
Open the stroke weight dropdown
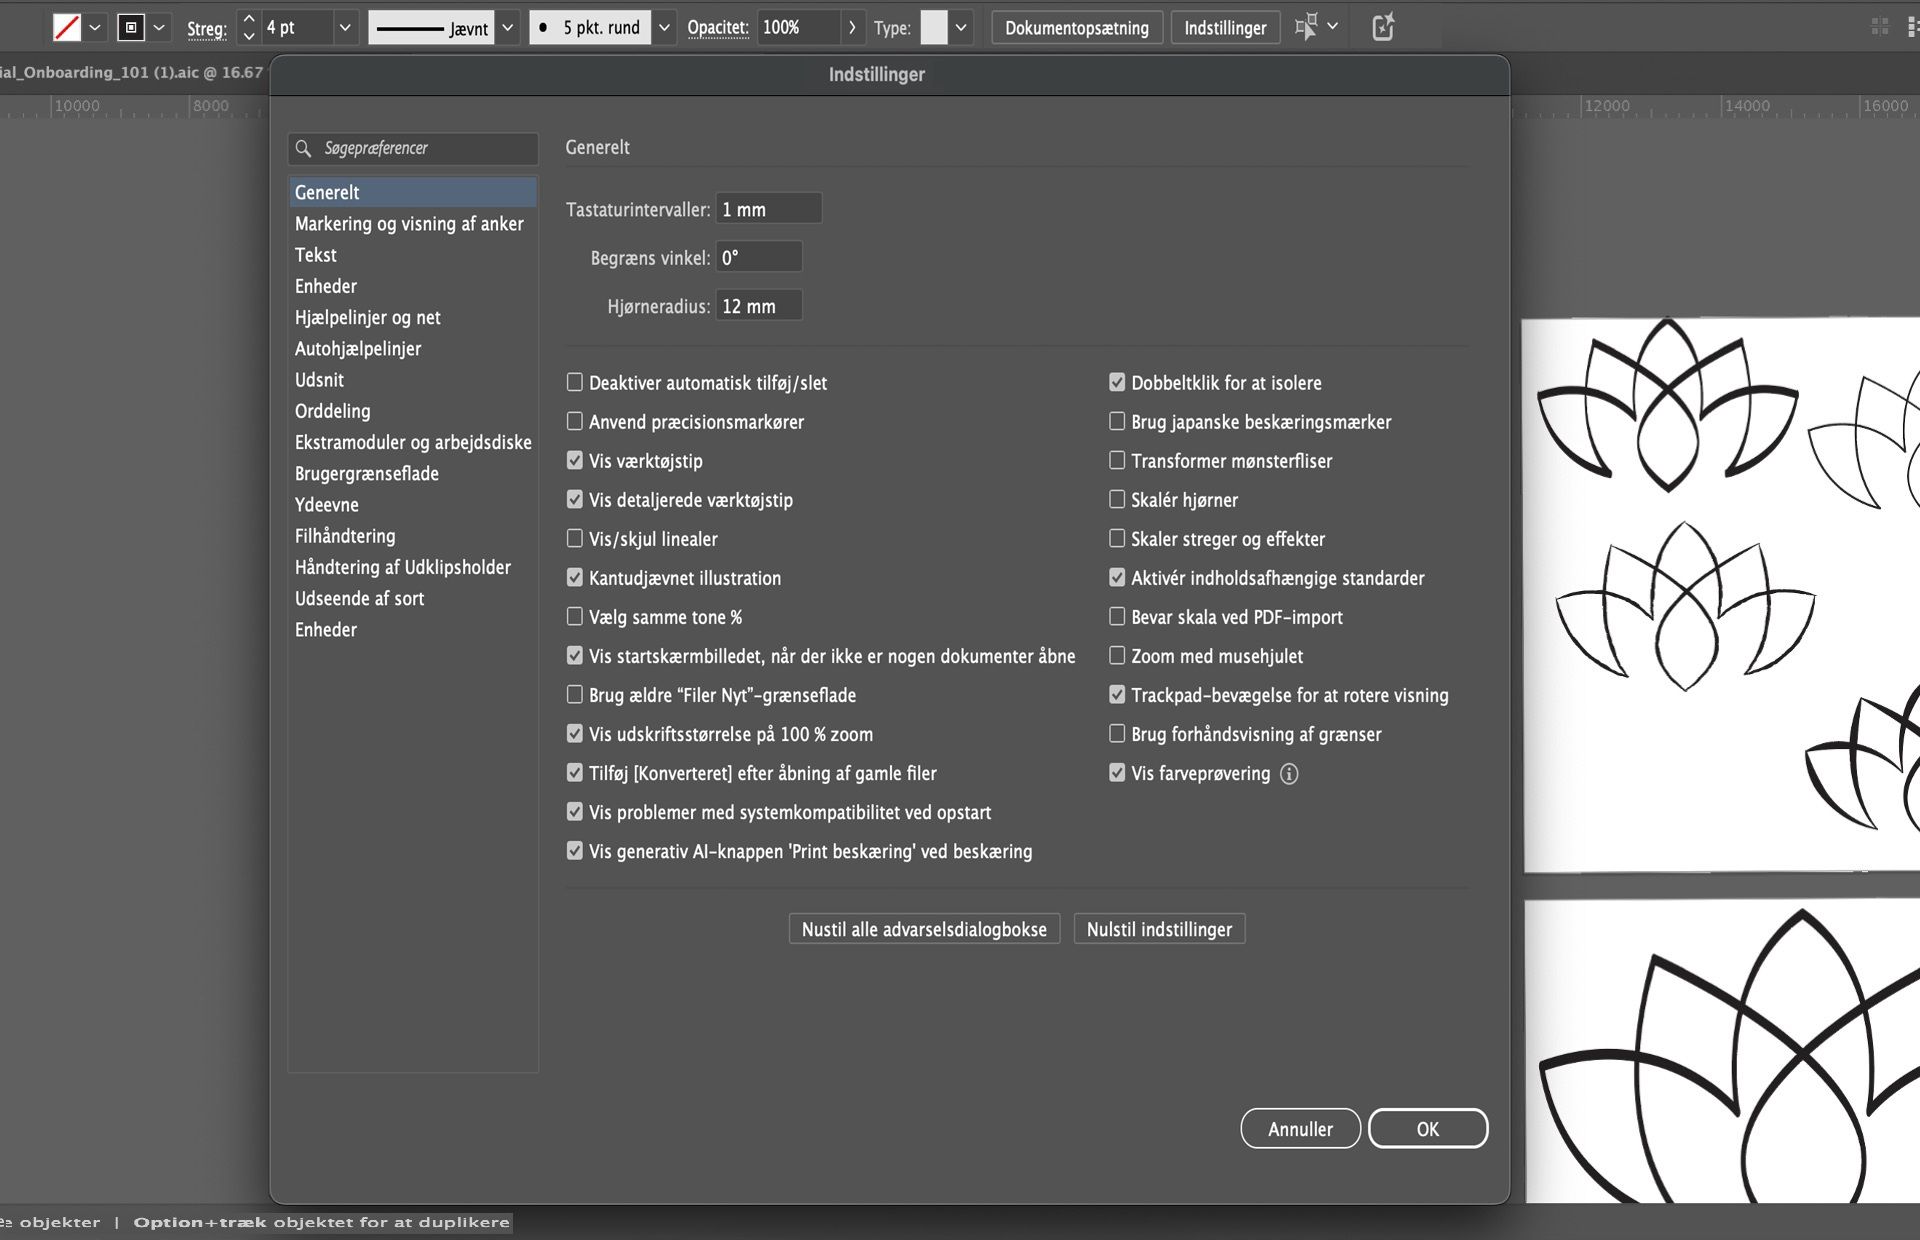tap(345, 27)
